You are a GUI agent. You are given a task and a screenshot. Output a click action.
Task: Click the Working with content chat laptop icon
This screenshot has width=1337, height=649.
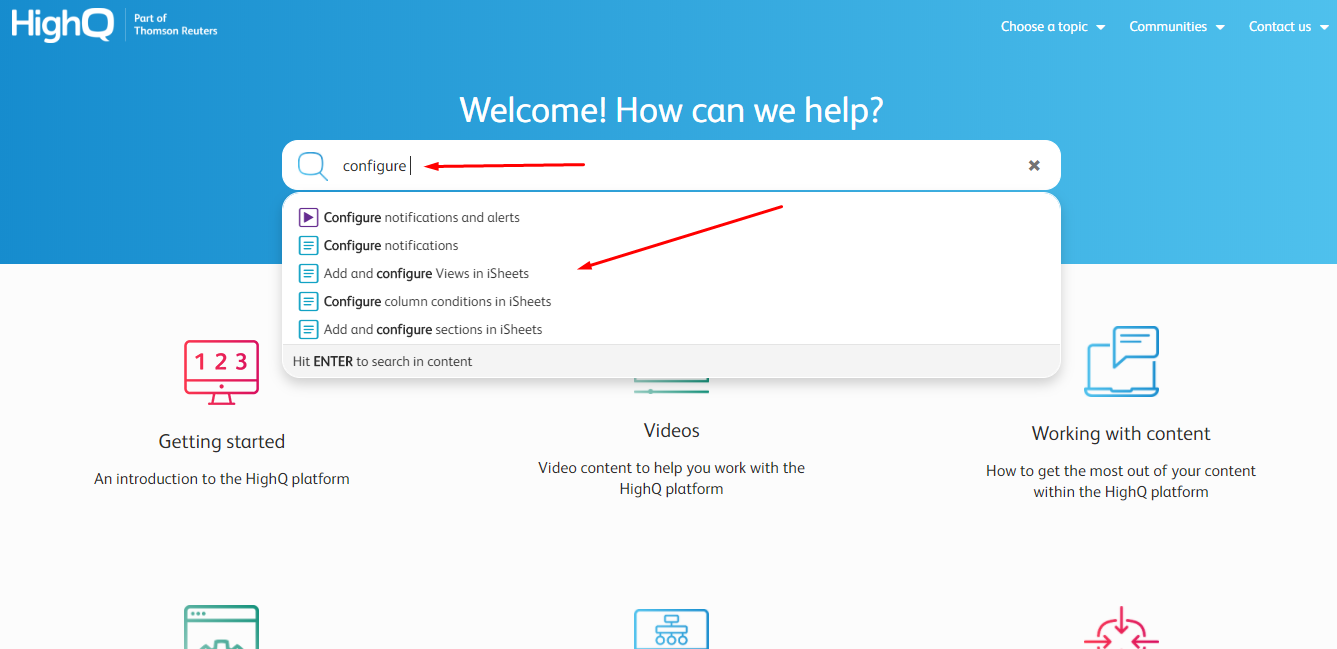1121,361
